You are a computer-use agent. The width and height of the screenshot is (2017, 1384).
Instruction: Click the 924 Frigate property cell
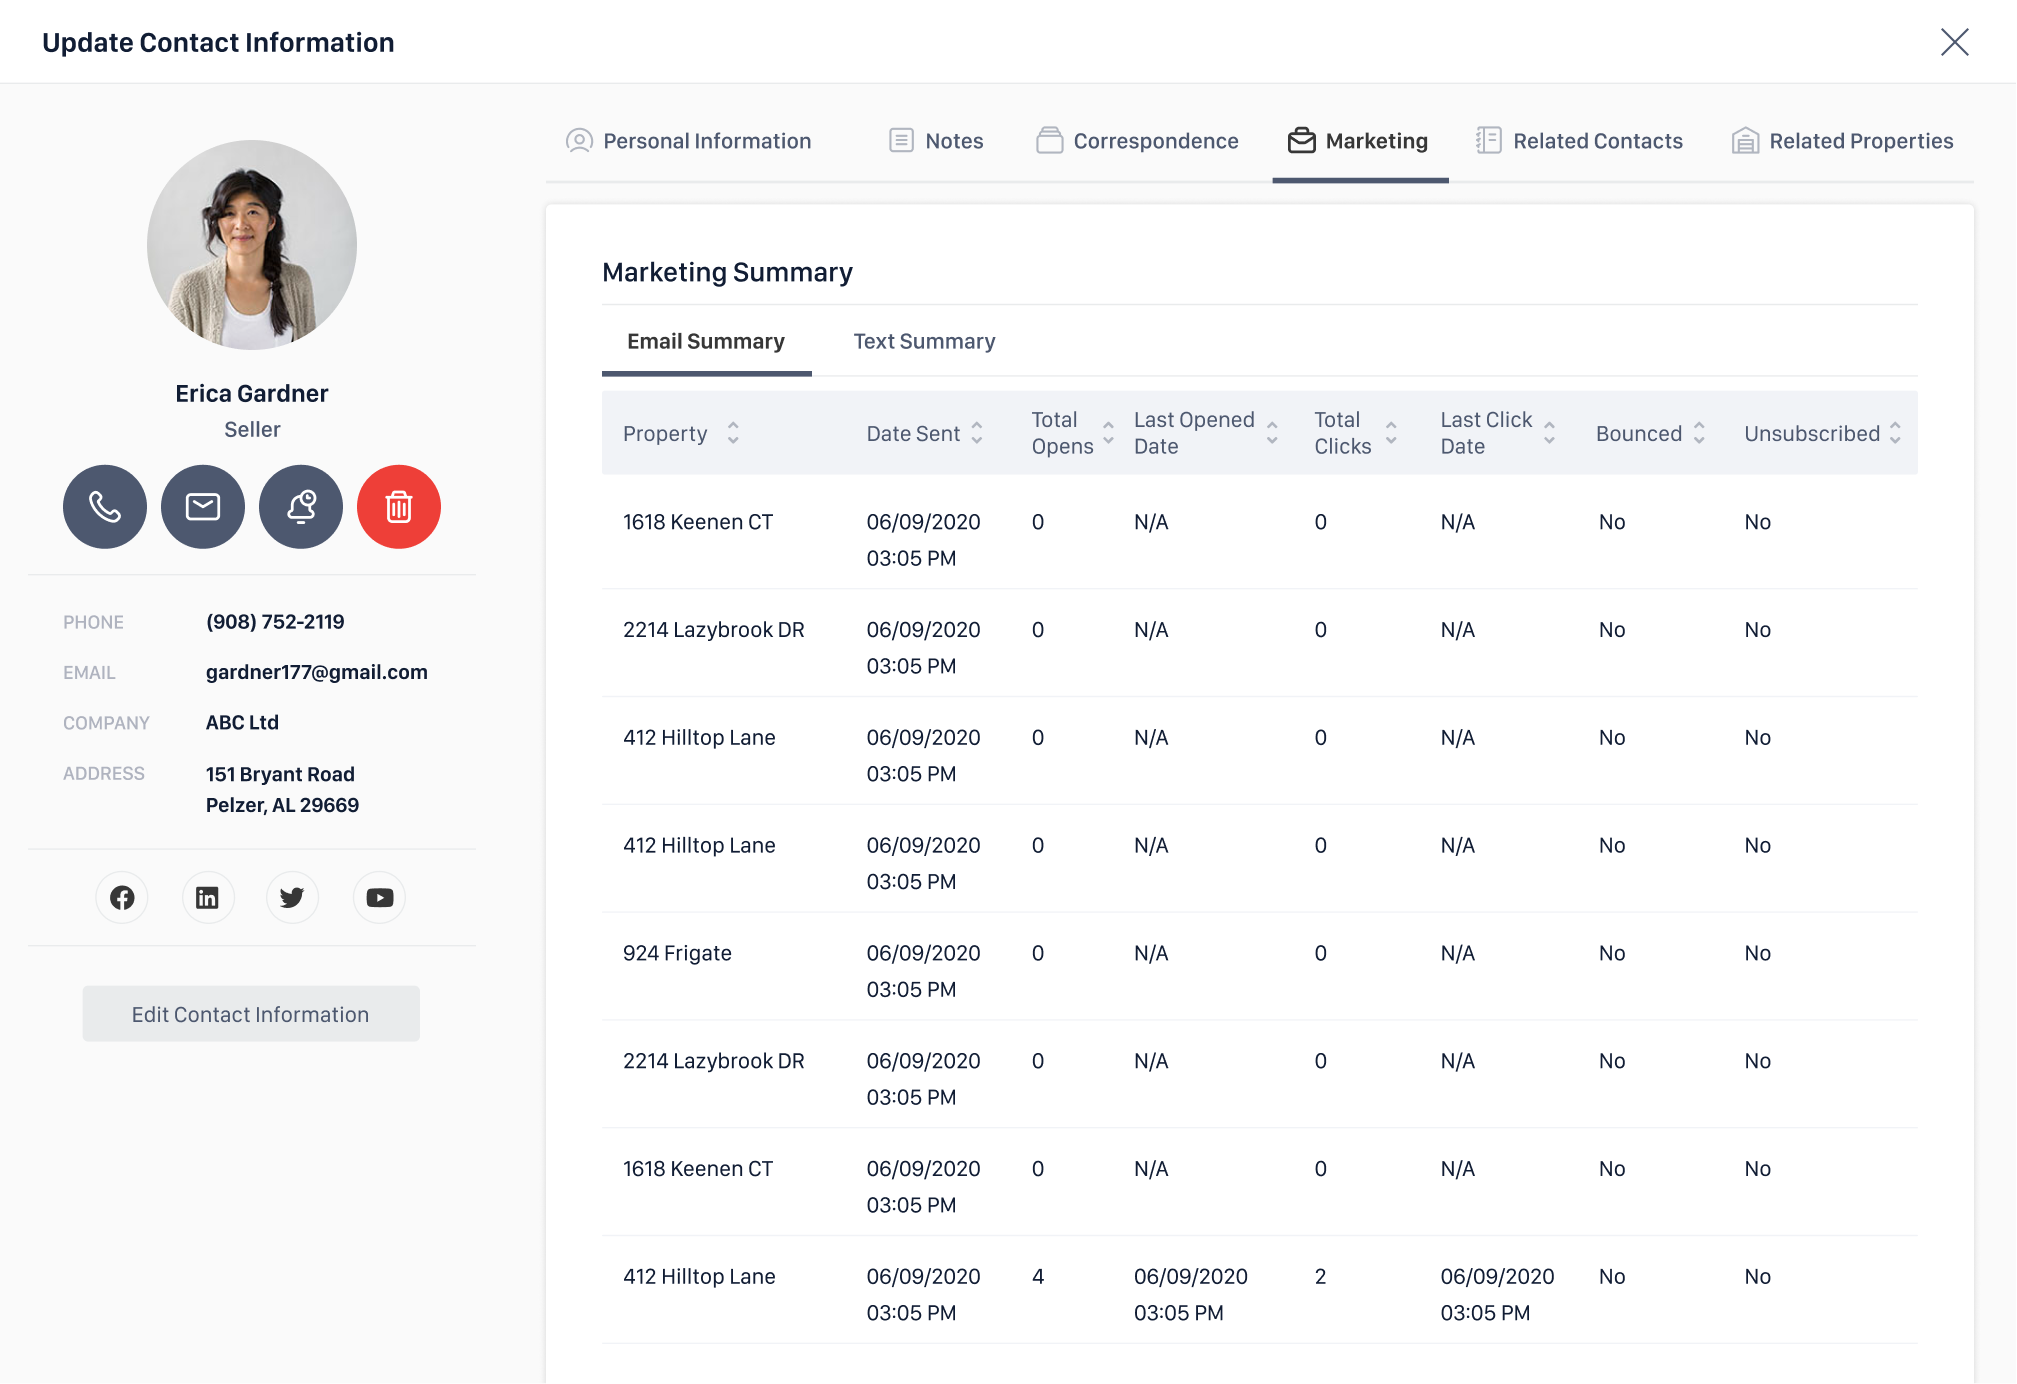coord(677,953)
